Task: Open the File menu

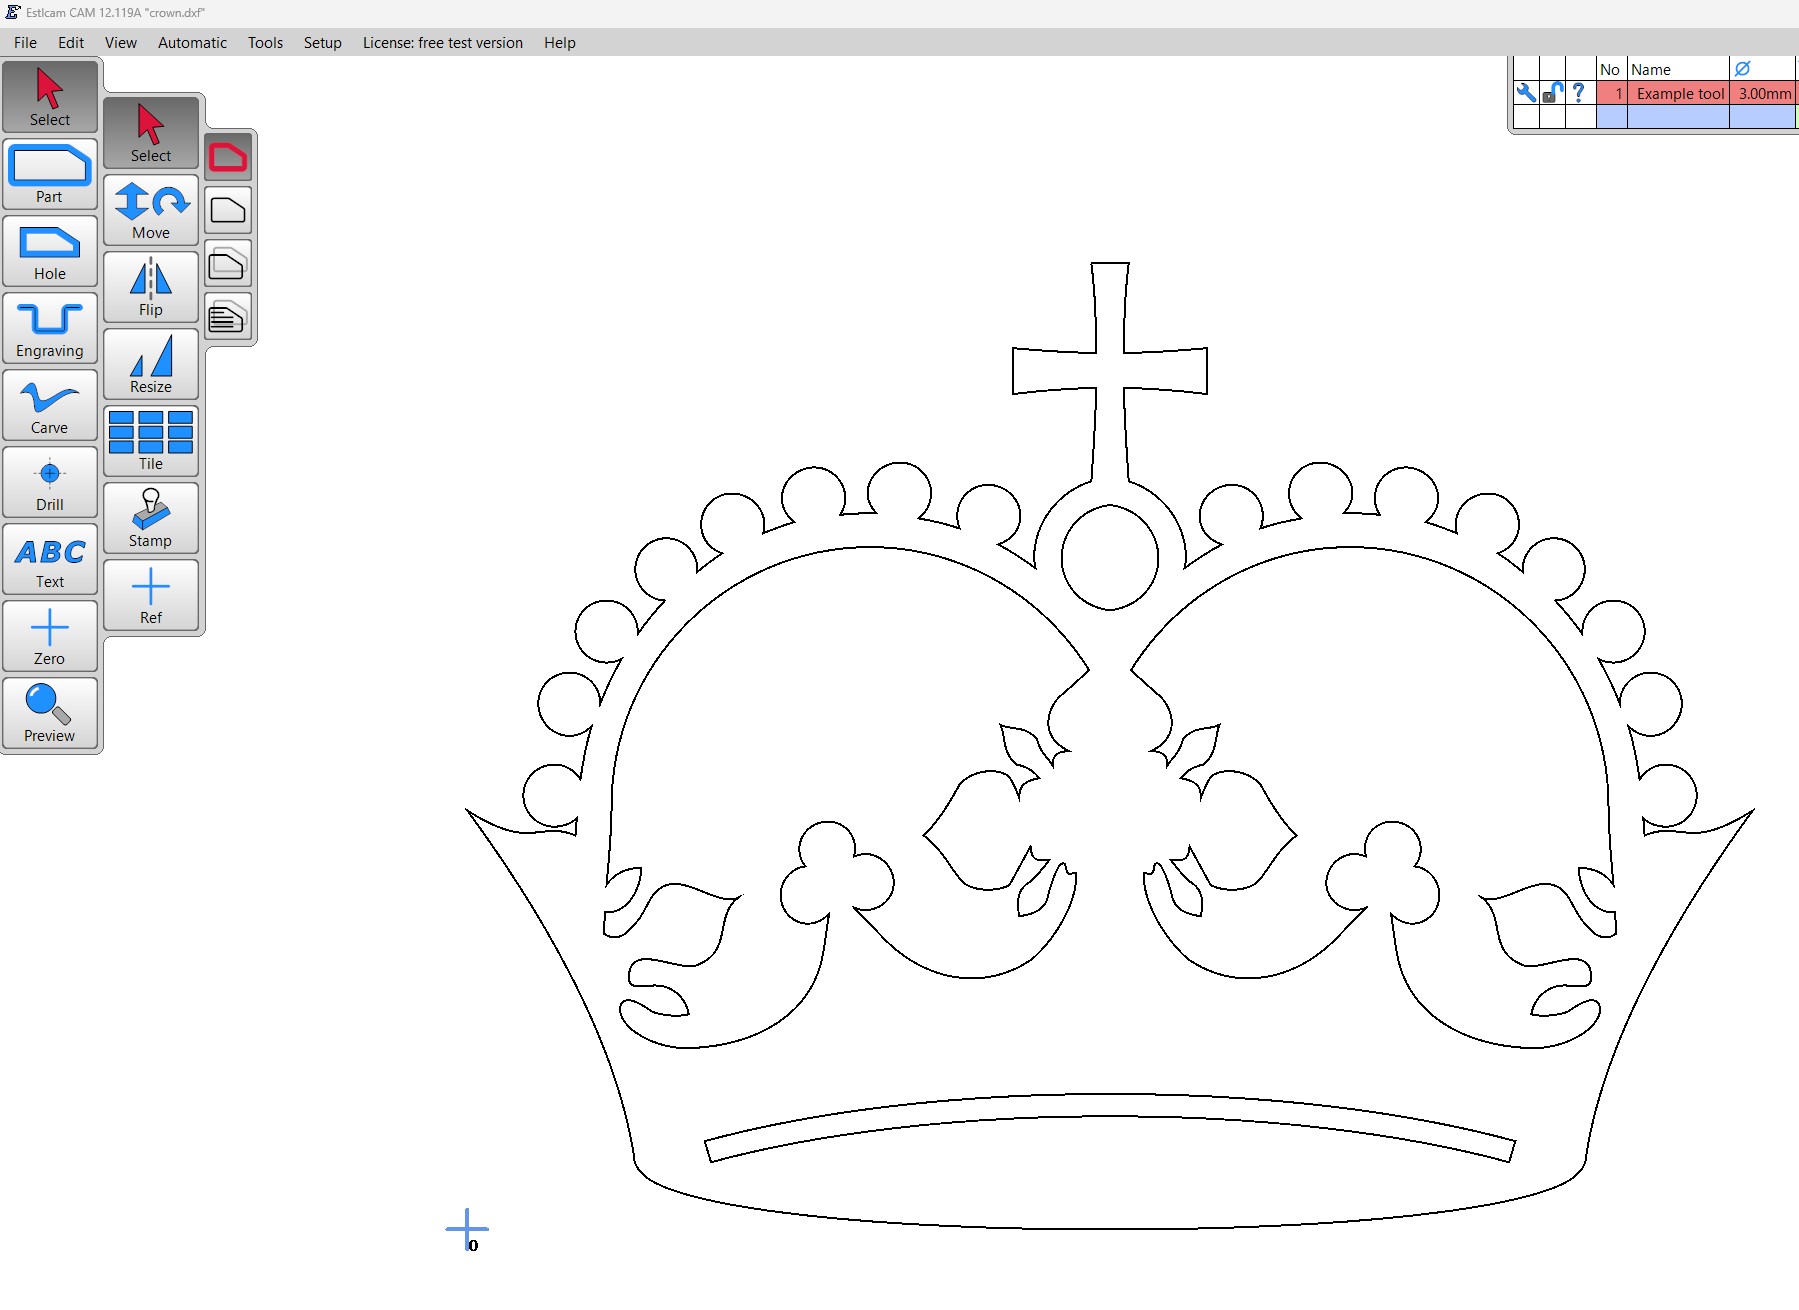Action: (26, 42)
